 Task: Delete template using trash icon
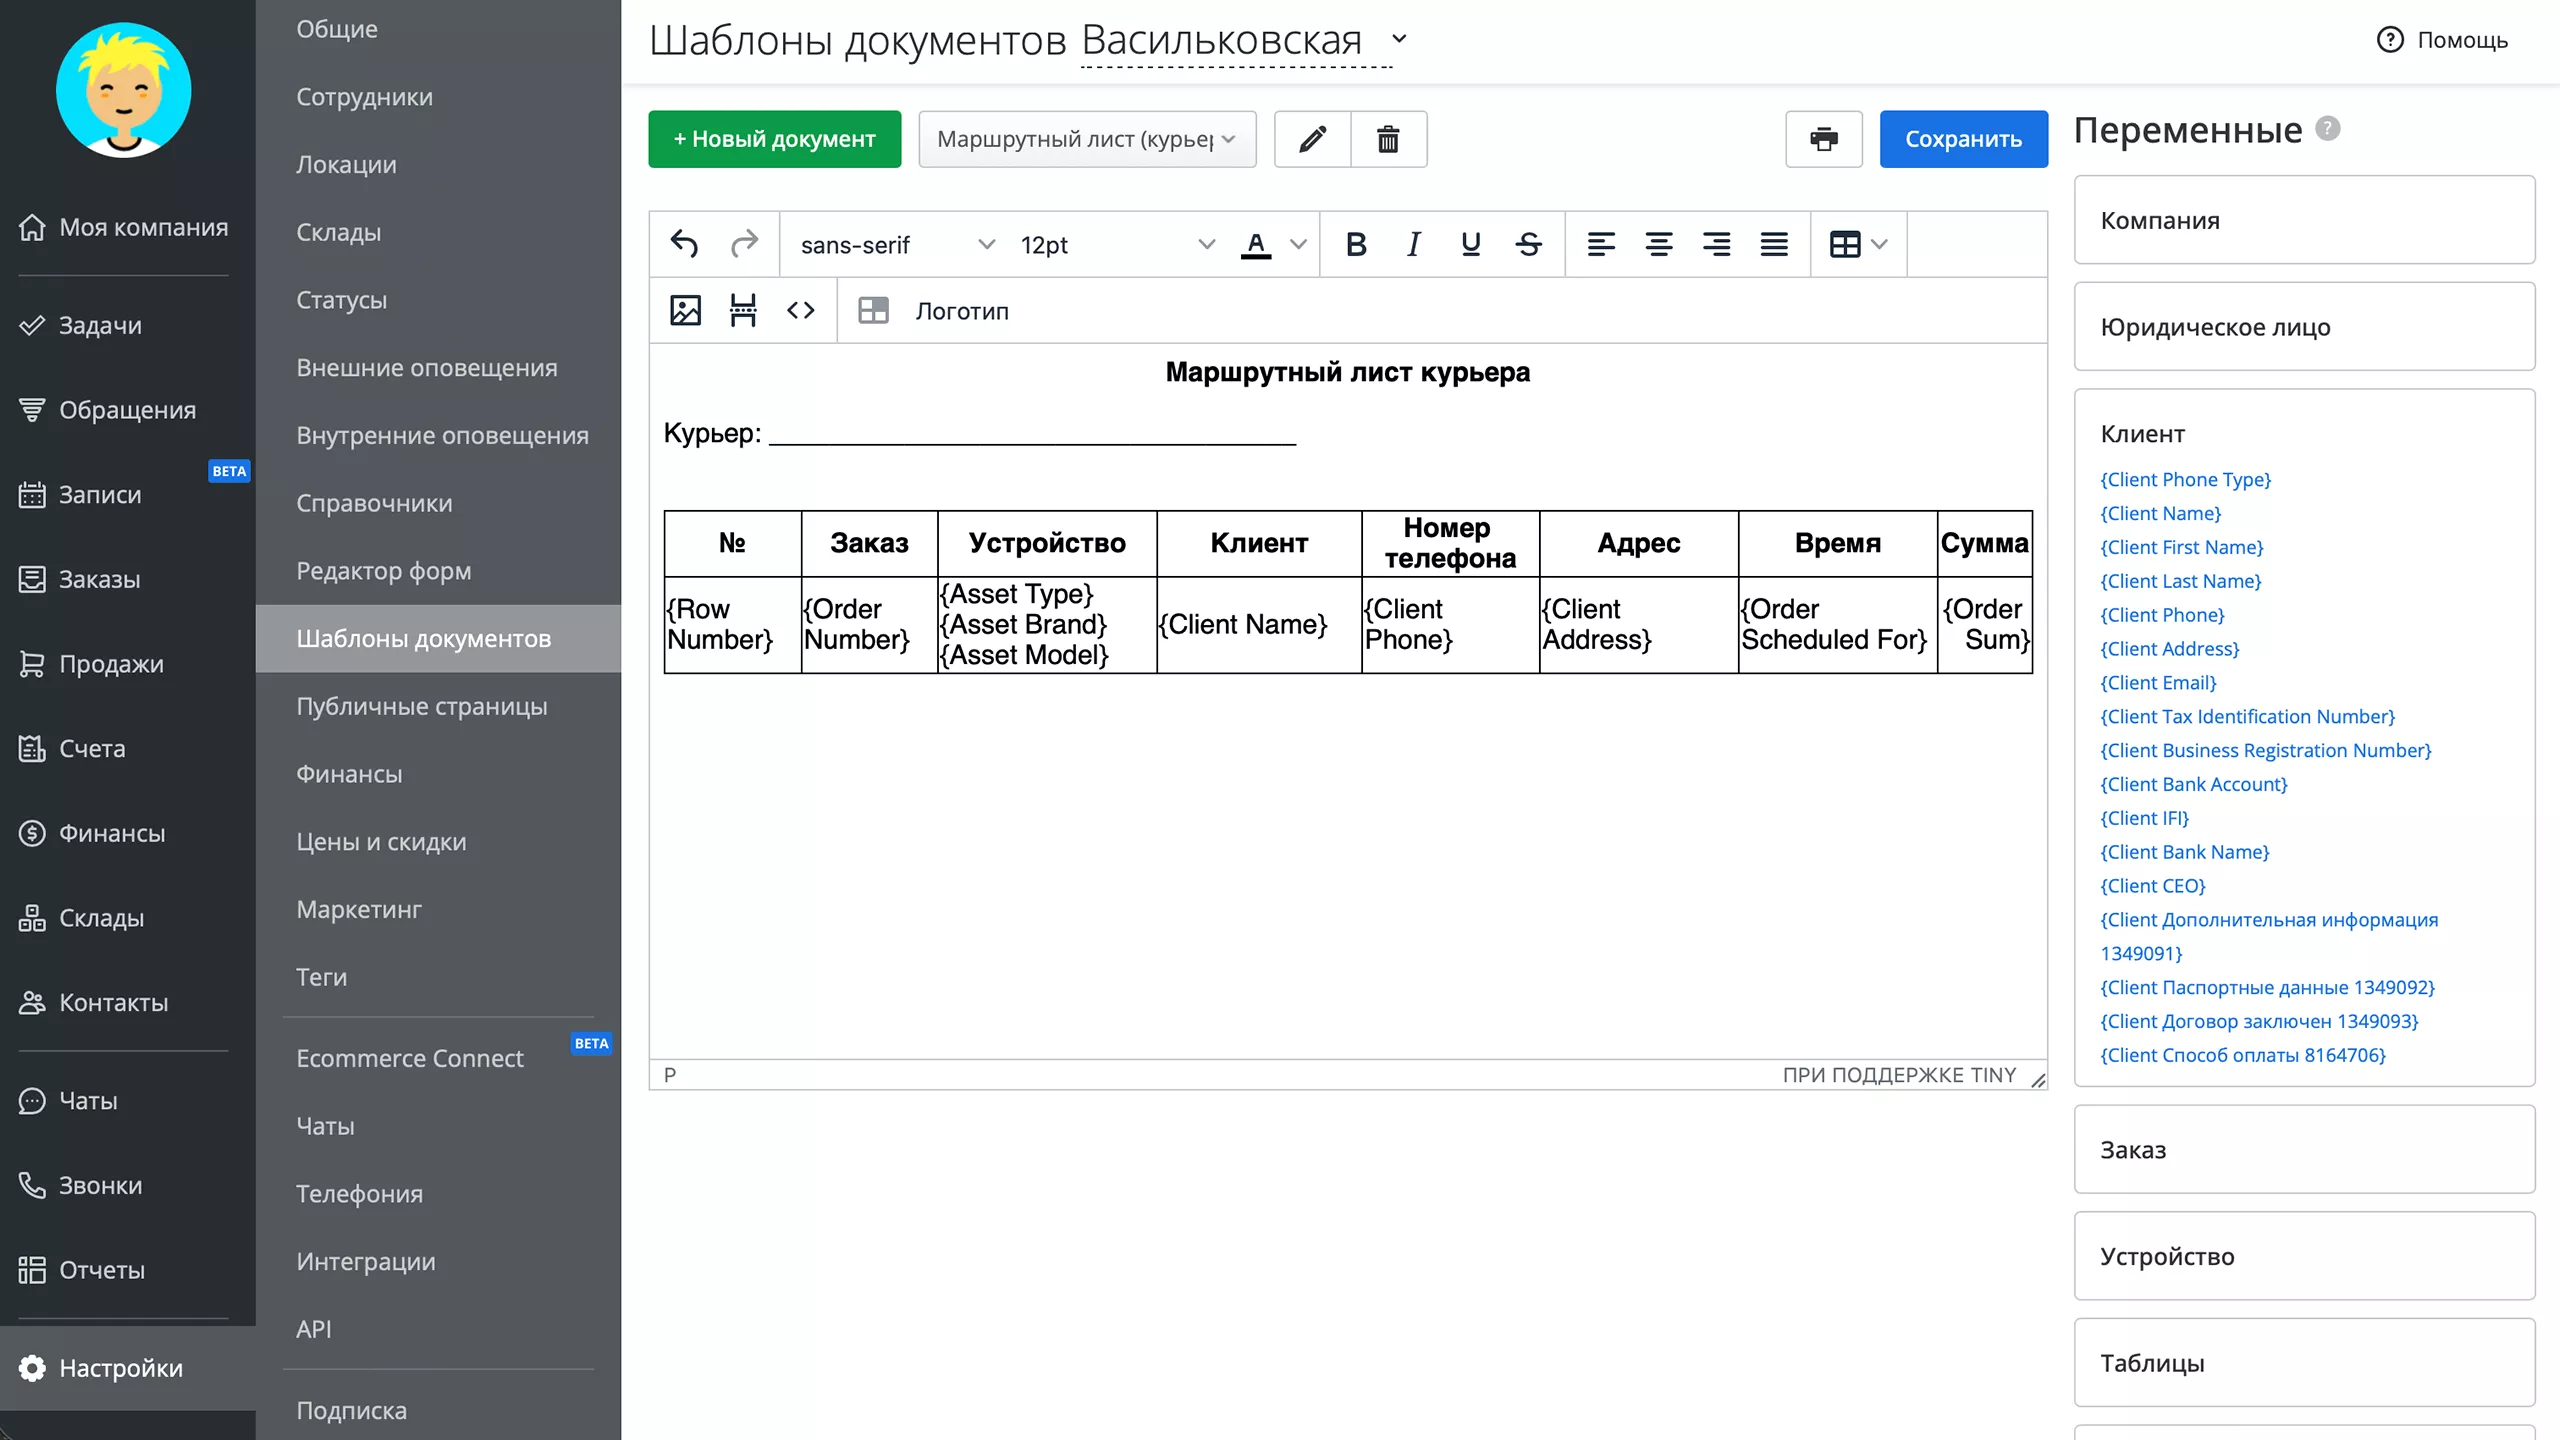click(1388, 139)
